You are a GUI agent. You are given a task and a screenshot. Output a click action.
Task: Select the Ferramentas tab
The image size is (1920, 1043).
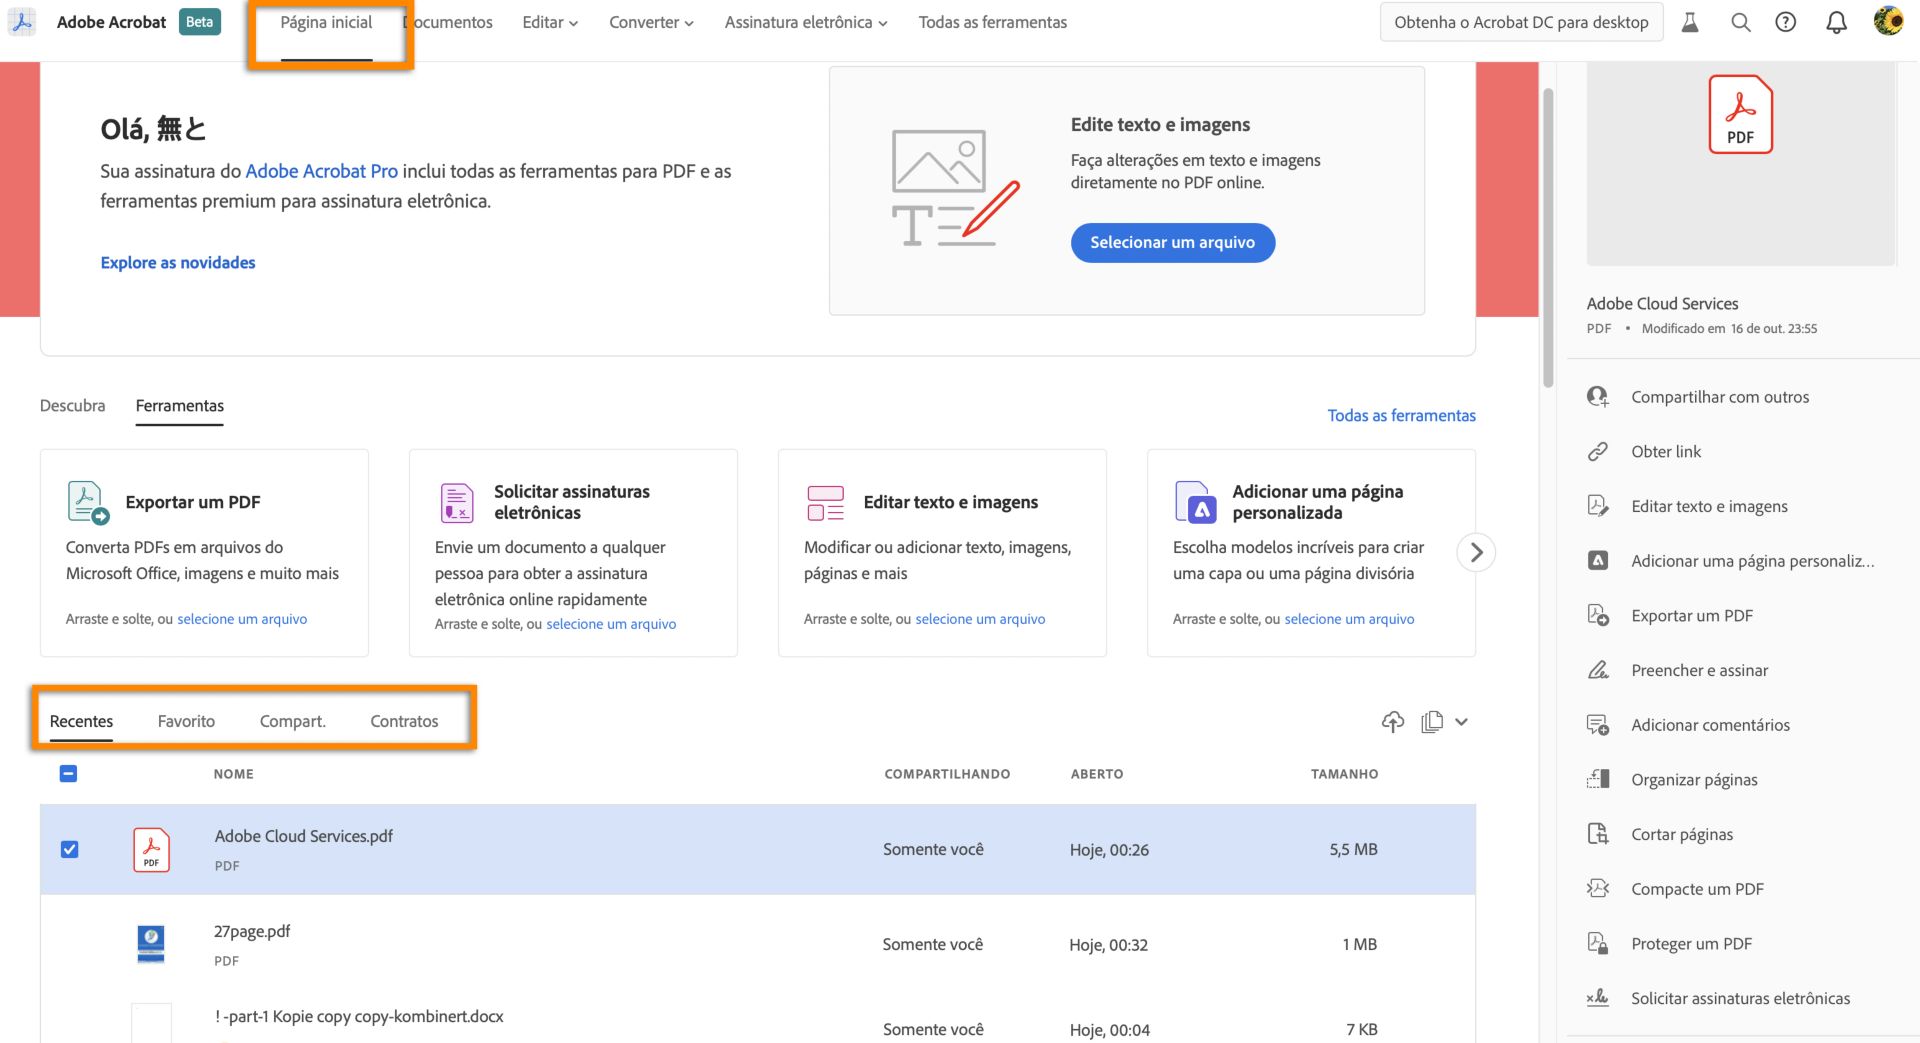point(180,405)
